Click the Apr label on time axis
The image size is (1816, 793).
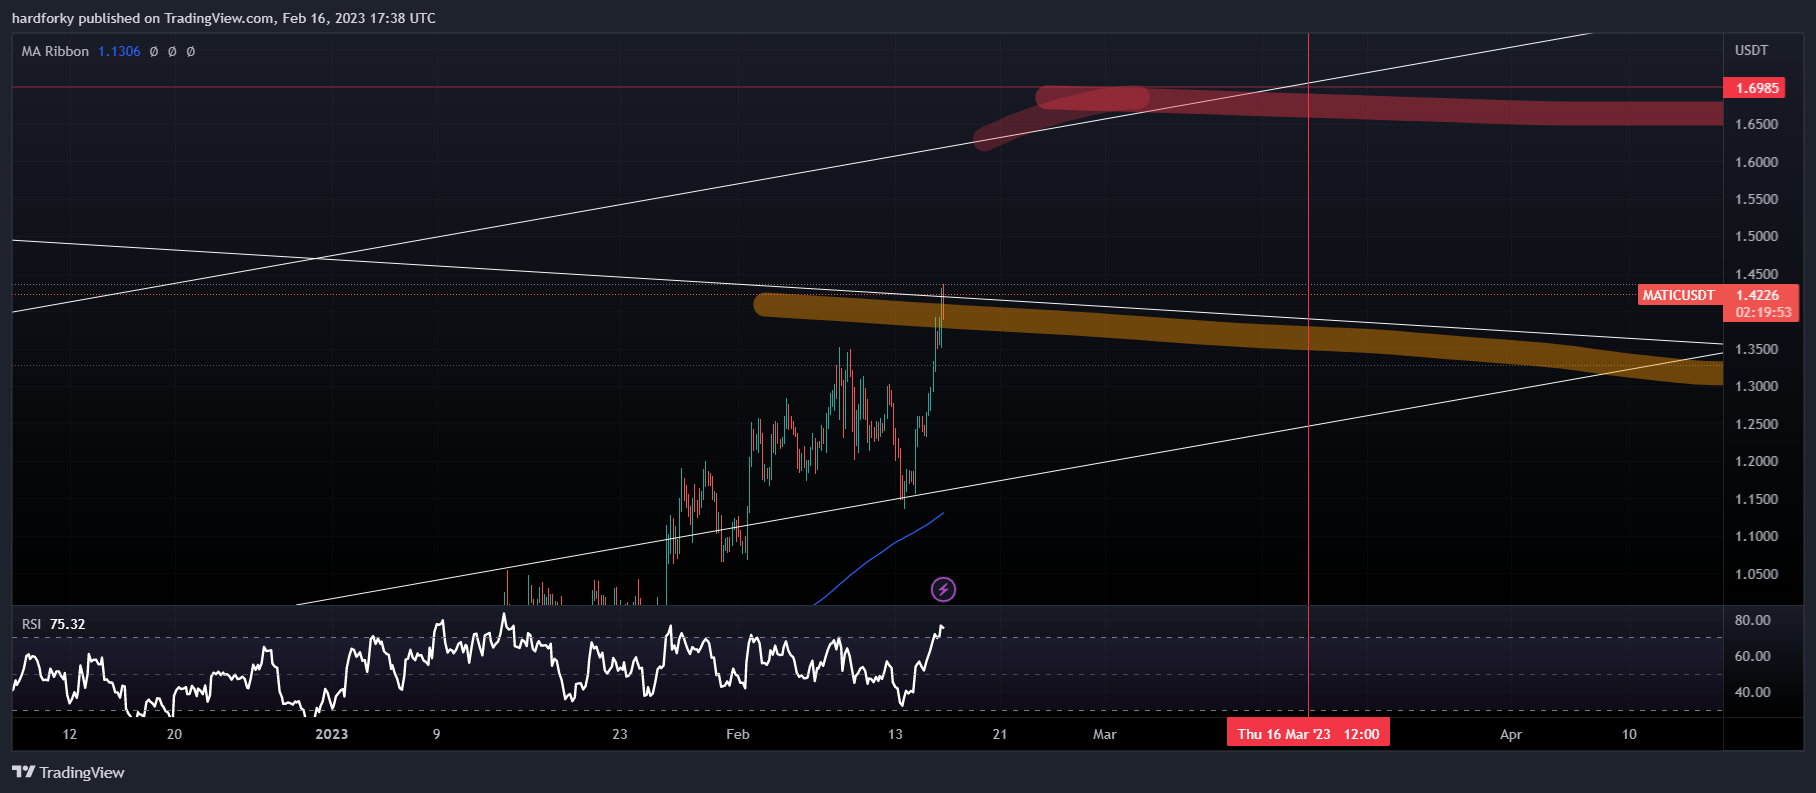click(x=1511, y=734)
